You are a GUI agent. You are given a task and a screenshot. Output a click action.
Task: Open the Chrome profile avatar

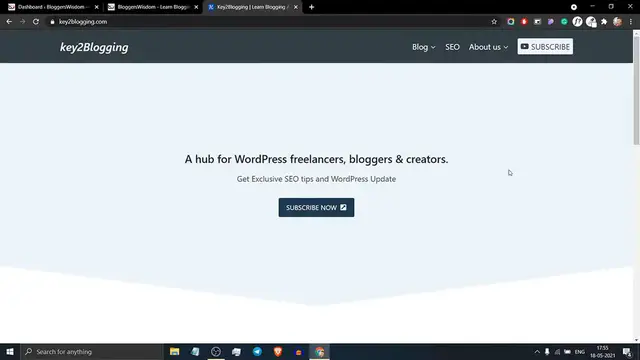click(x=618, y=22)
